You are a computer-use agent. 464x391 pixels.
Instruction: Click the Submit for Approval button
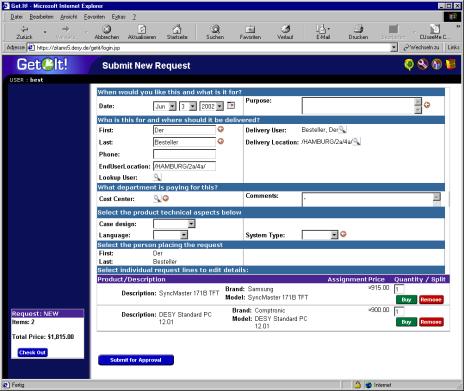(x=136, y=360)
